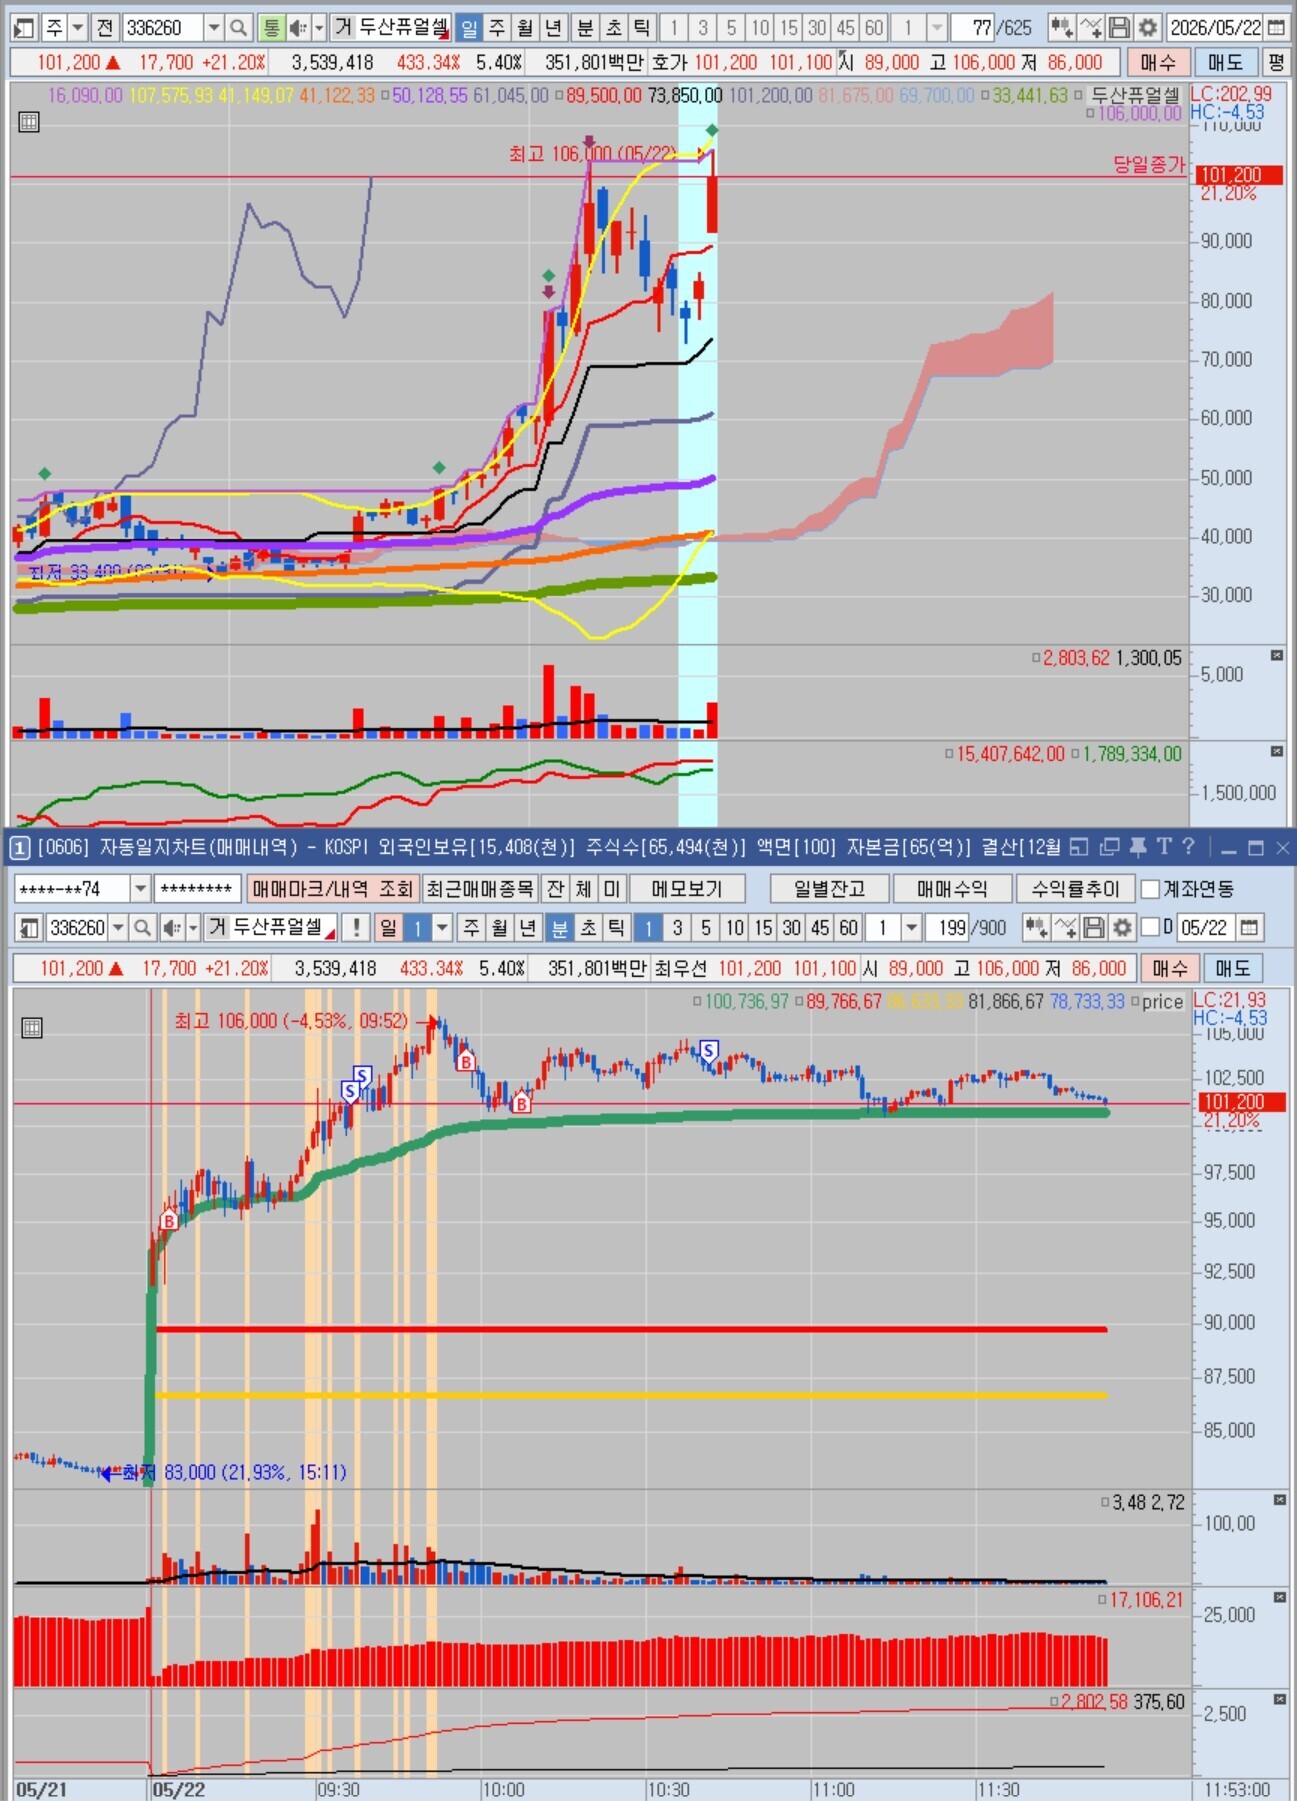Open the minute interval dropdown in lower toolbar
The image size is (1297, 1801).
(911, 928)
